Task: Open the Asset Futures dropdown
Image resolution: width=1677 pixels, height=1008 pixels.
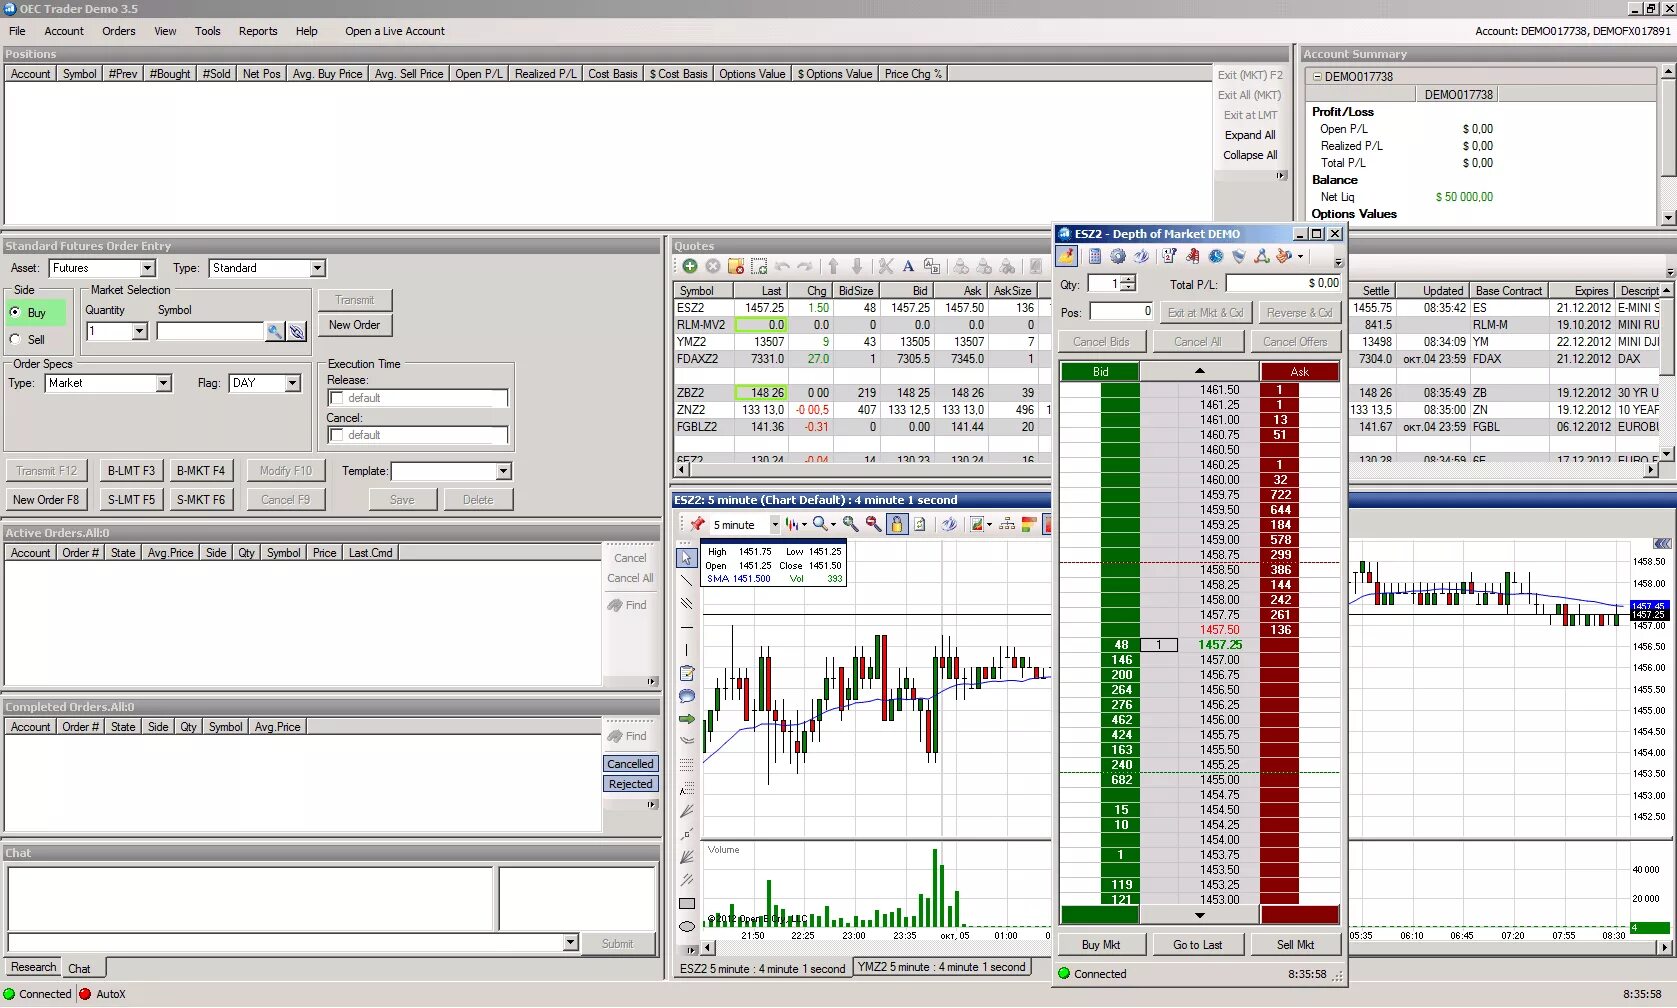Action: pyautogui.click(x=148, y=268)
